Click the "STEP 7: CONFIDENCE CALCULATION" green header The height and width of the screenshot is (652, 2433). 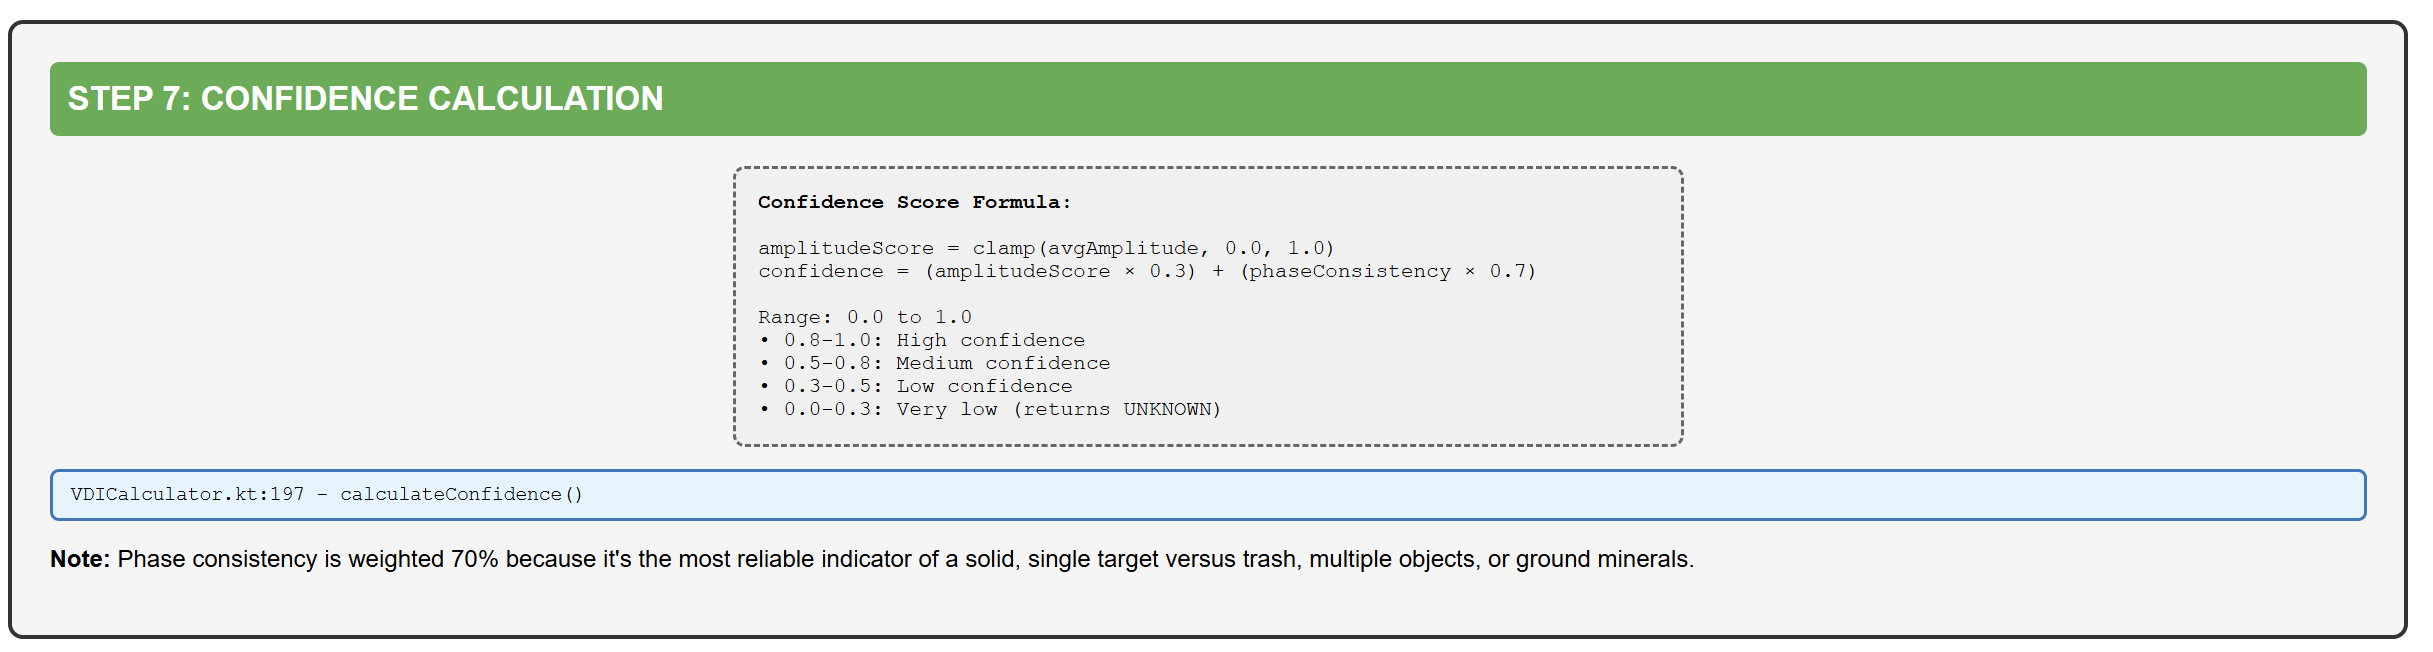(x=365, y=99)
